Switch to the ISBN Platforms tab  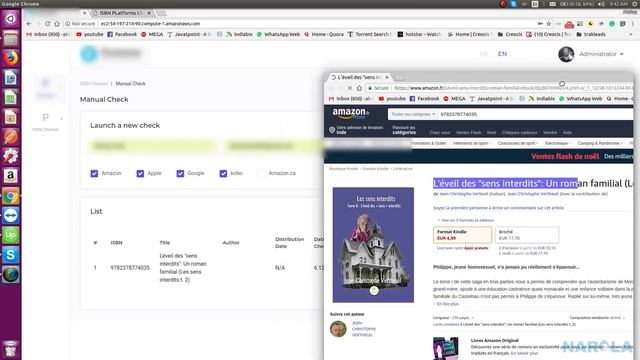121,13
